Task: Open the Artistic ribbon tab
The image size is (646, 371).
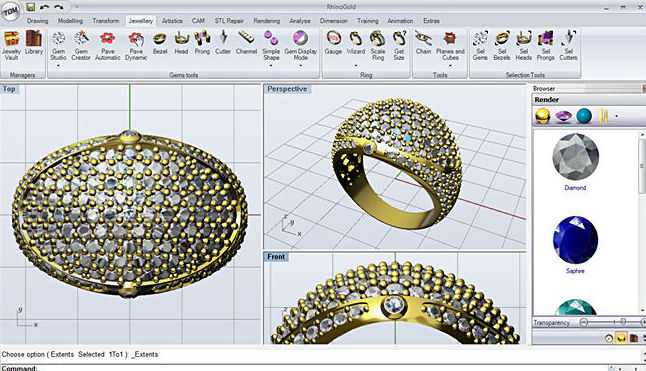Action: click(172, 21)
